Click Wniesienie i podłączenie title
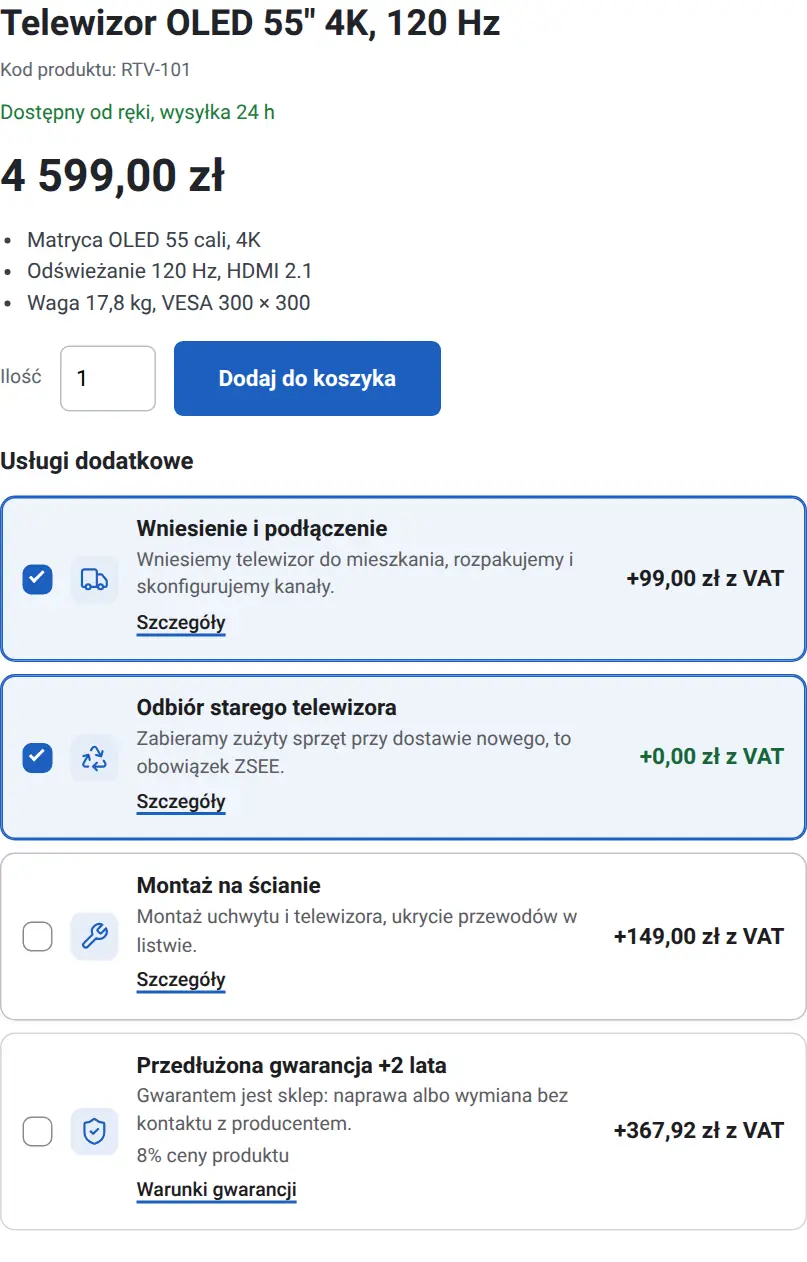Screen dimensions: 807x1262 262,528
